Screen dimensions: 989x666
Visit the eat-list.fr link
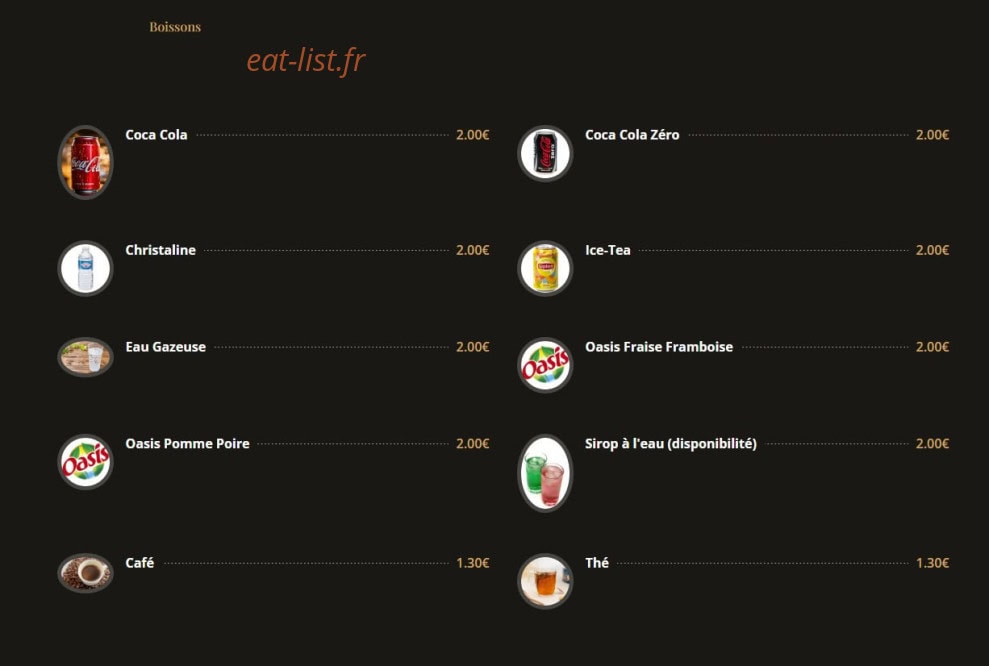click(306, 61)
